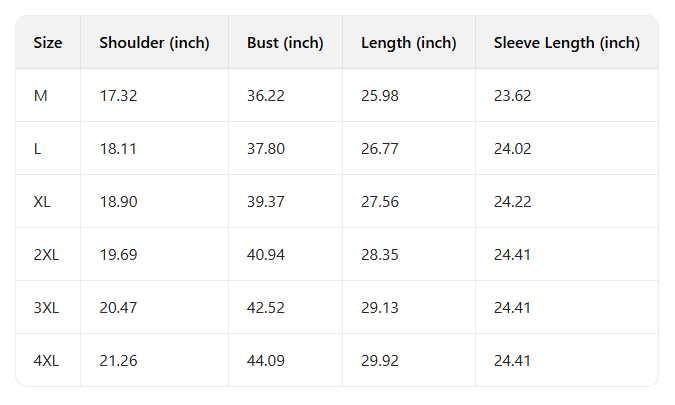Select the 3XL size cell
Viewport: 675px width, 405px height.
pos(46,308)
